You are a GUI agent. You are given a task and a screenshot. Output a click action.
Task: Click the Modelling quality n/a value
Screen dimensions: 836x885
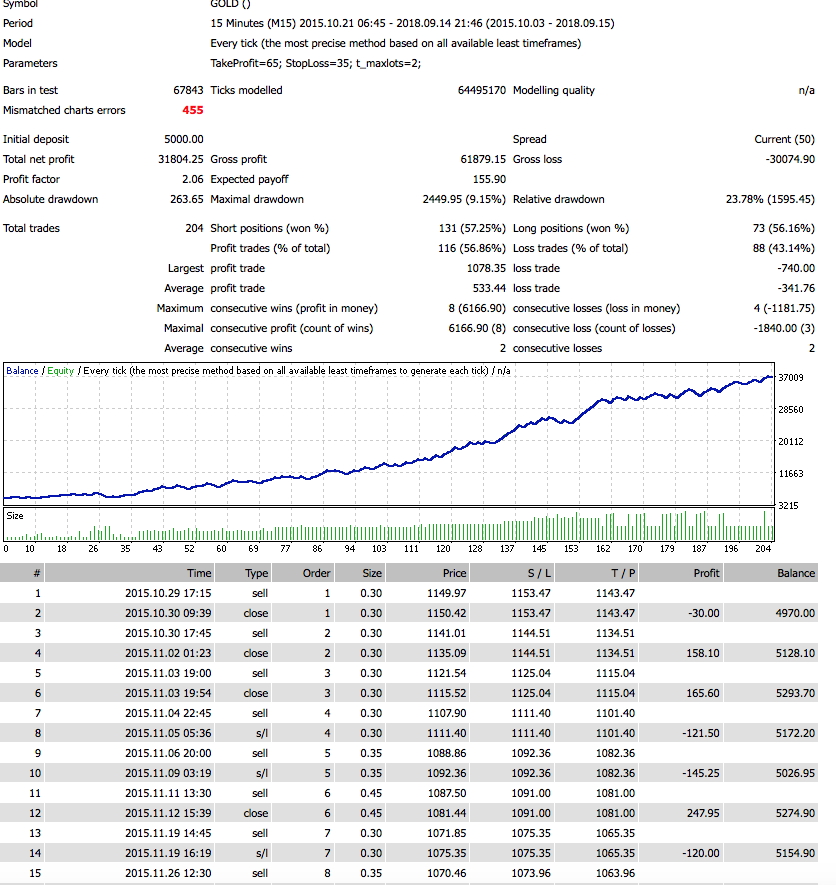807,90
